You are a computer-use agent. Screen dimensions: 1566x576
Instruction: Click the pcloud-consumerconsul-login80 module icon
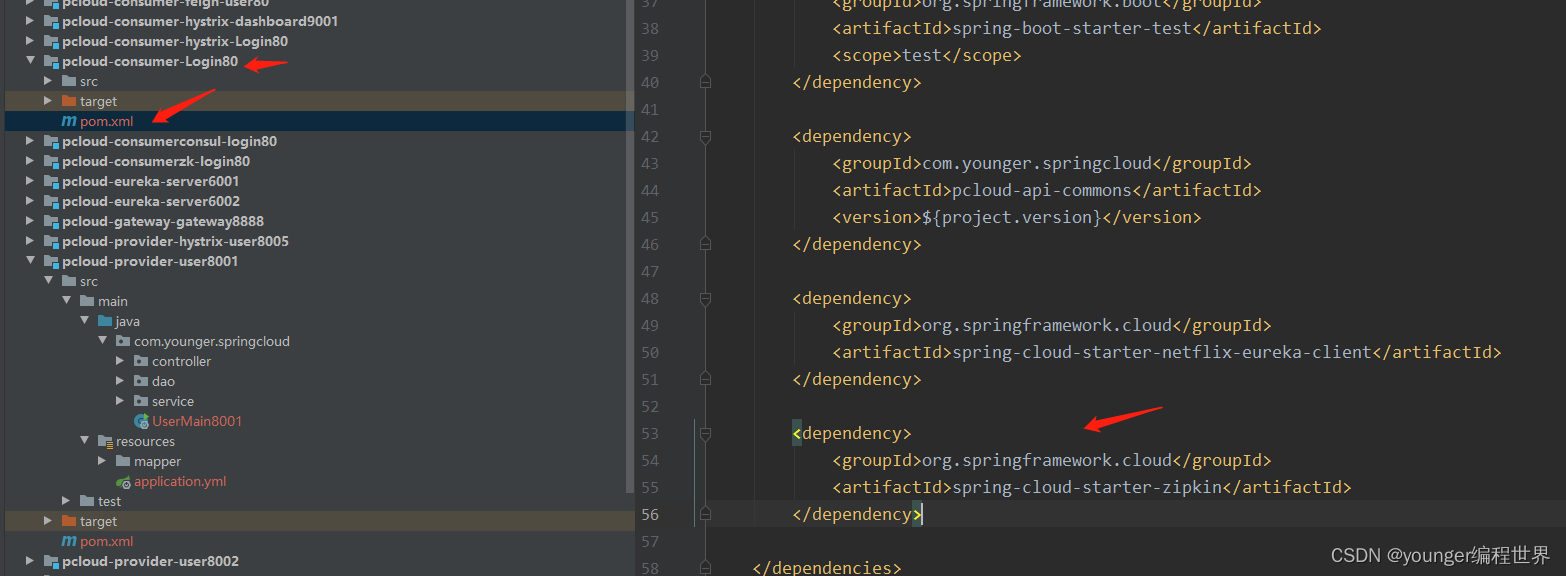(x=51, y=141)
